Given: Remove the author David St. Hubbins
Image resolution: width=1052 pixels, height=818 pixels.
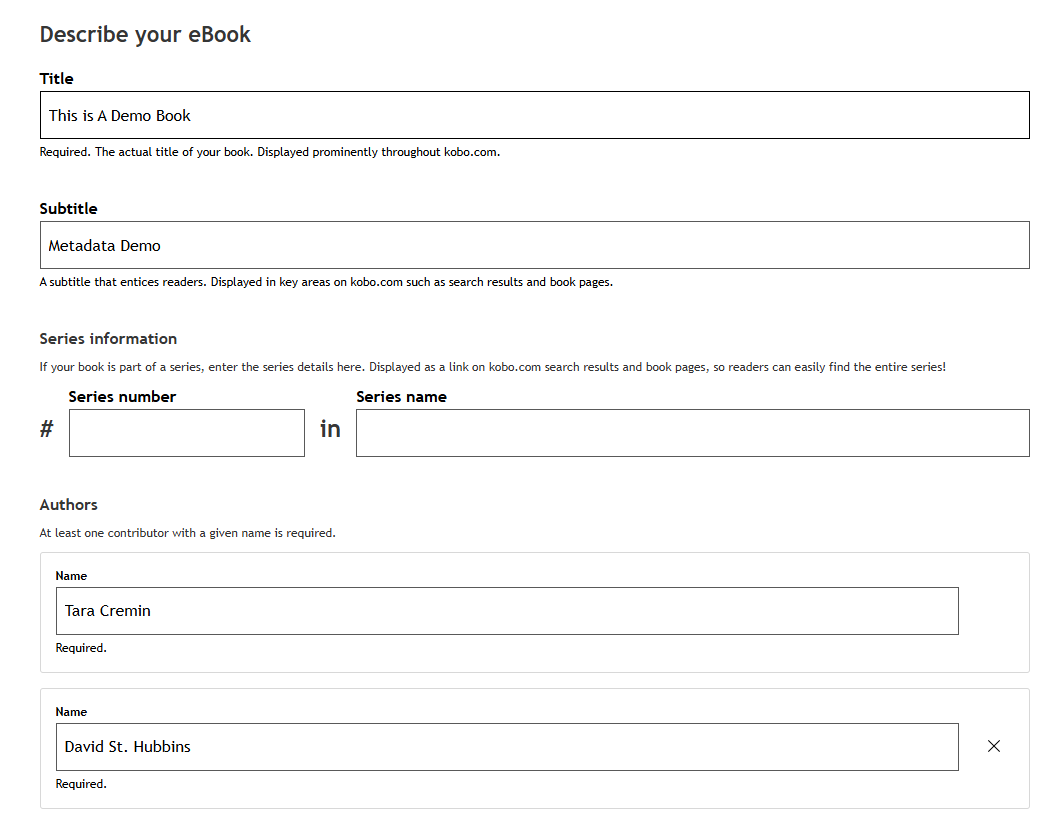Looking at the screenshot, I should tap(993, 746).
